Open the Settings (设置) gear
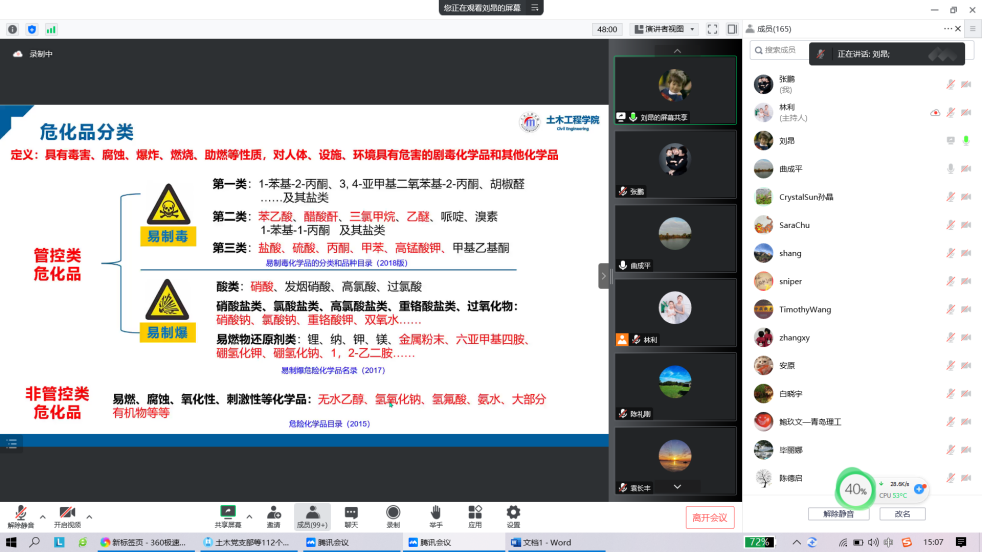This screenshot has height=552, width=982. tap(513, 515)
